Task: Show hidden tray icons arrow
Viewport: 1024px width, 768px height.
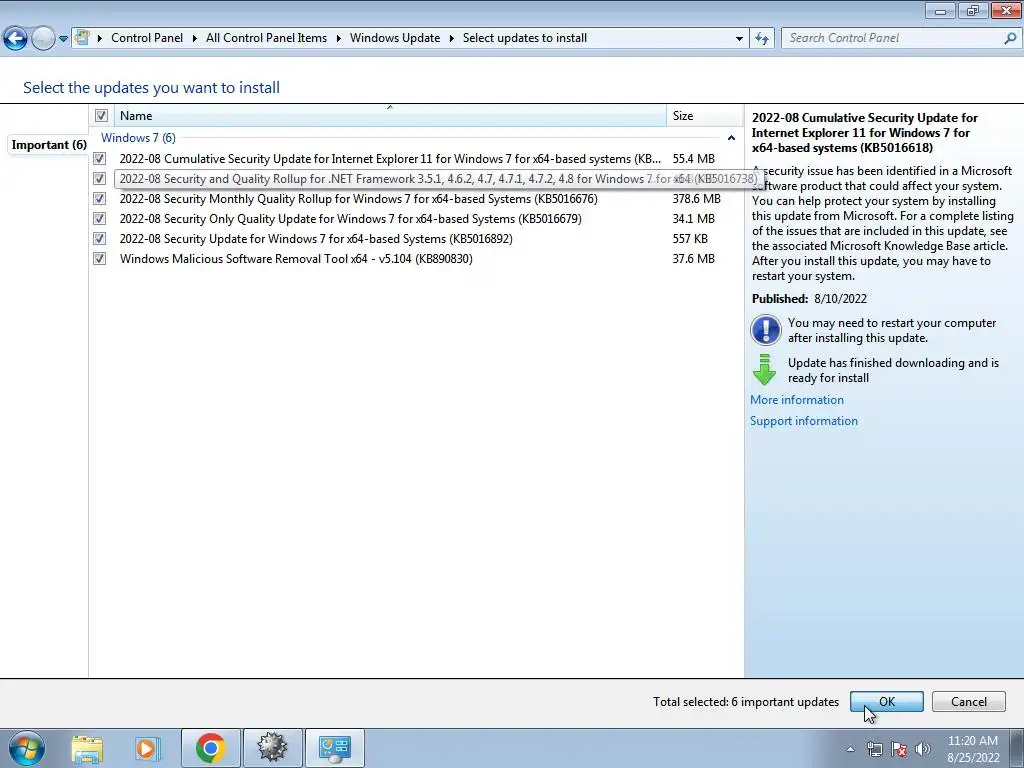Action: point(850,749)
